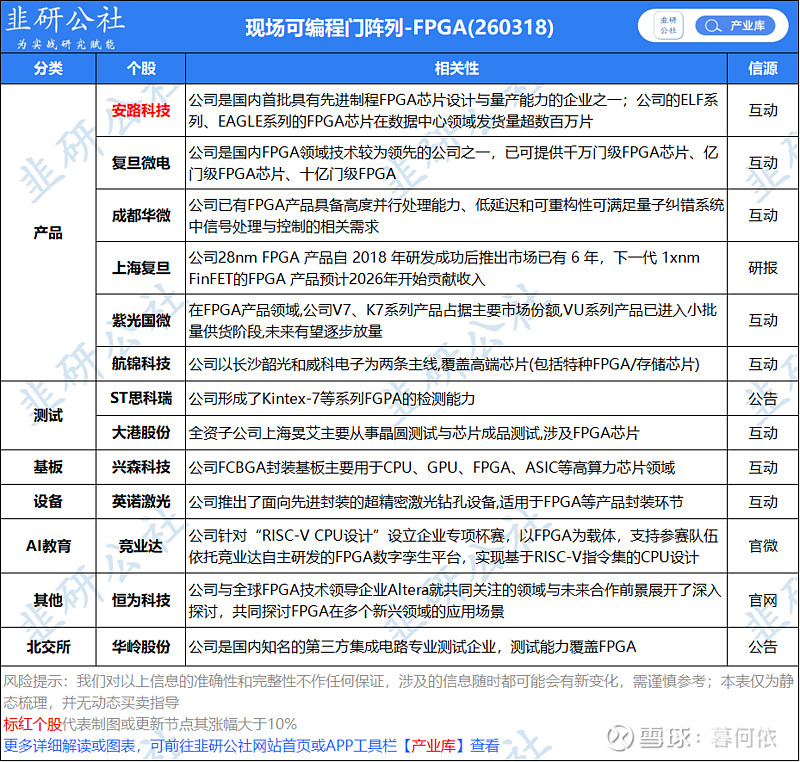Click the 研报 source for 上海复旦
Image resolution: width=800 pixels, height=762 pixels.
point(763,268)
